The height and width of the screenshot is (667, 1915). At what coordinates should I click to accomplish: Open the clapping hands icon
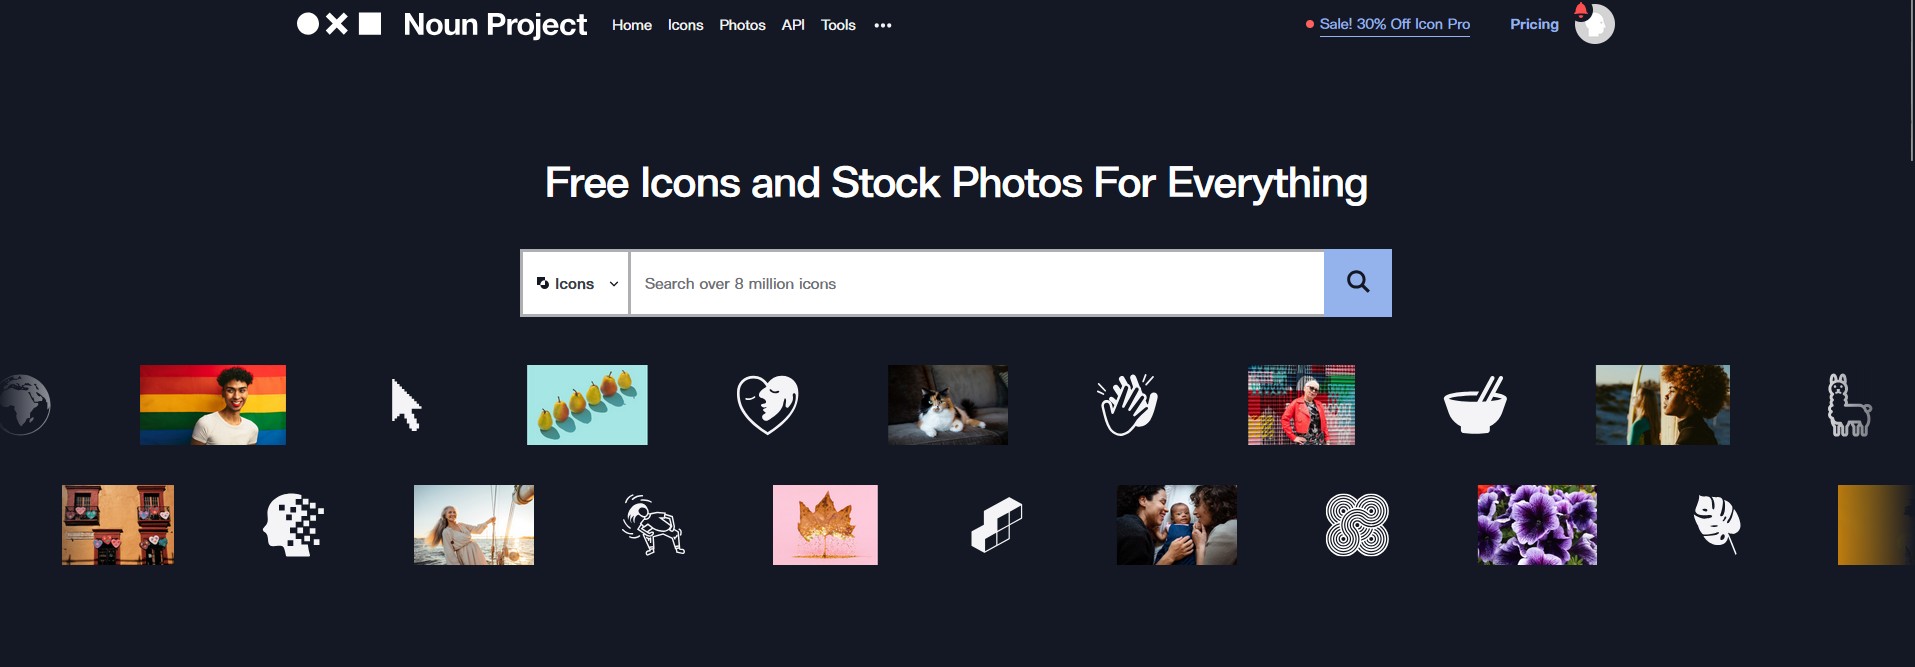[1127, 405]
